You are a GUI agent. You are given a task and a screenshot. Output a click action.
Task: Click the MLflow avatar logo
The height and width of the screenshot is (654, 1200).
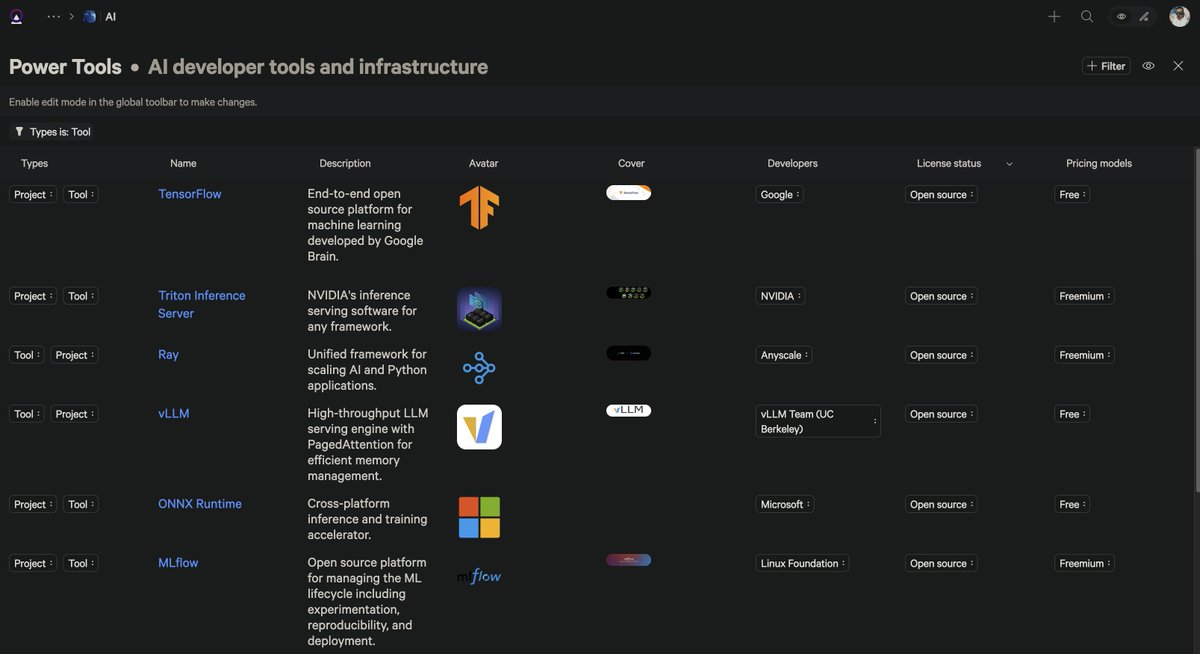coord(479,576)
